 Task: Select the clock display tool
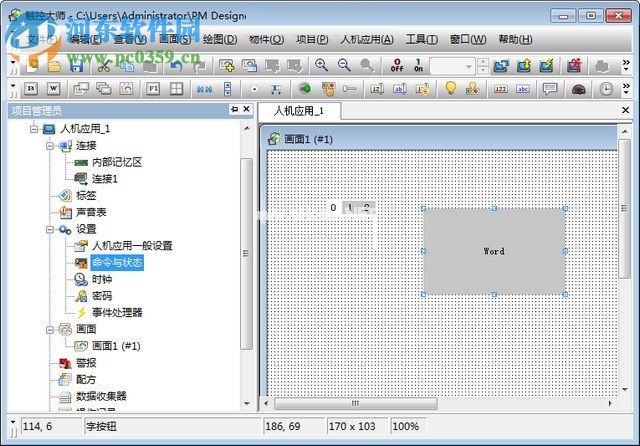(606, 89)
